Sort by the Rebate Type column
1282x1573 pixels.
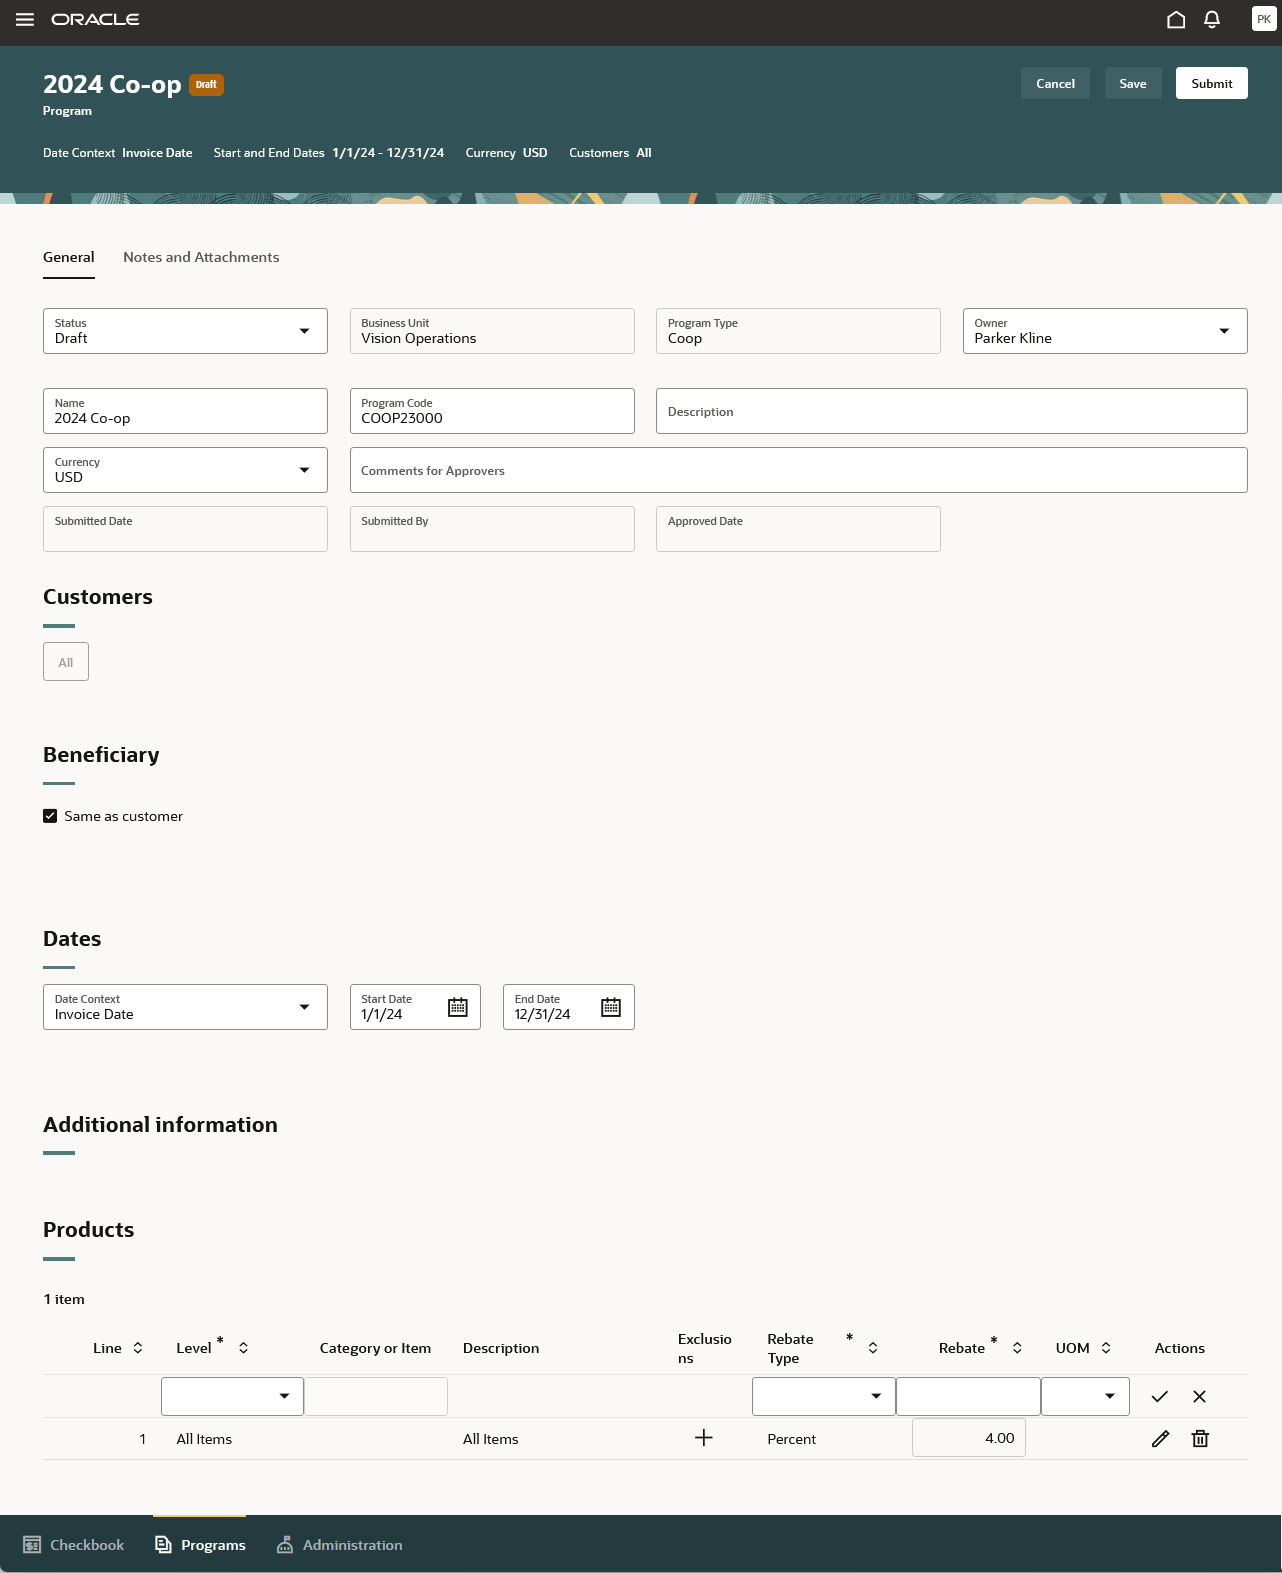[873, 1348]
